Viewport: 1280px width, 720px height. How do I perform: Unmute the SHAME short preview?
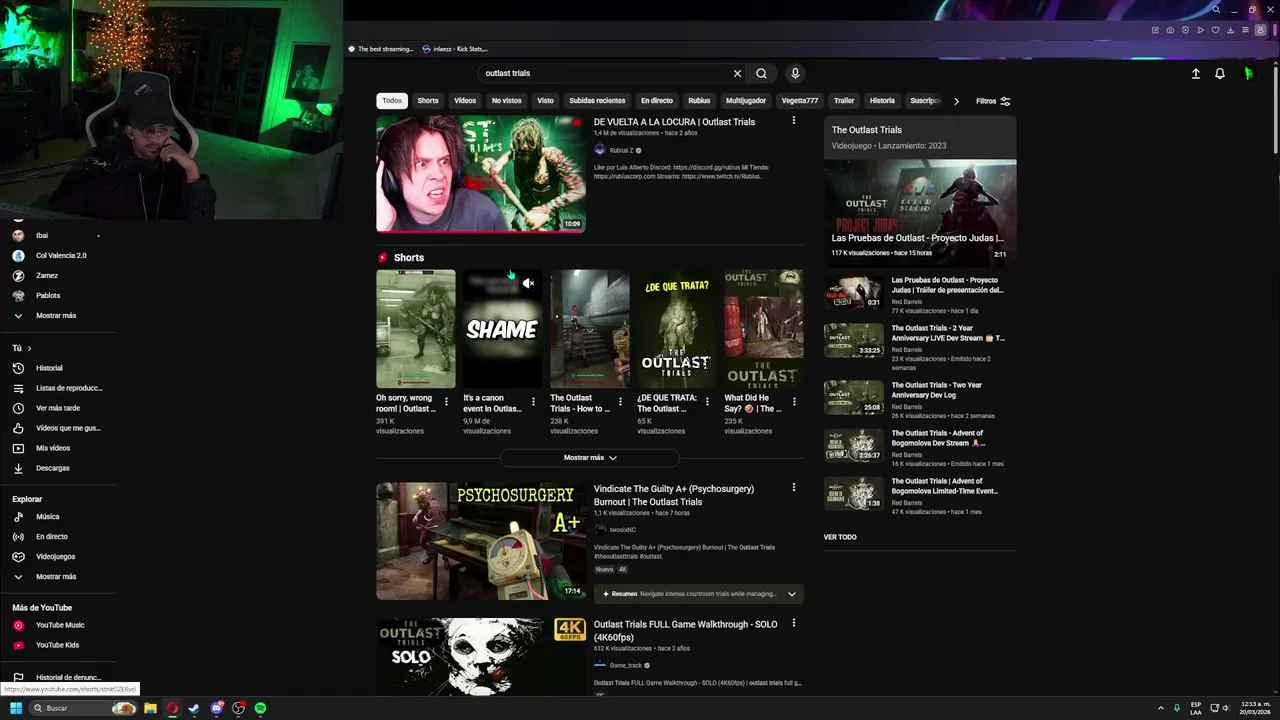(529, 283)
